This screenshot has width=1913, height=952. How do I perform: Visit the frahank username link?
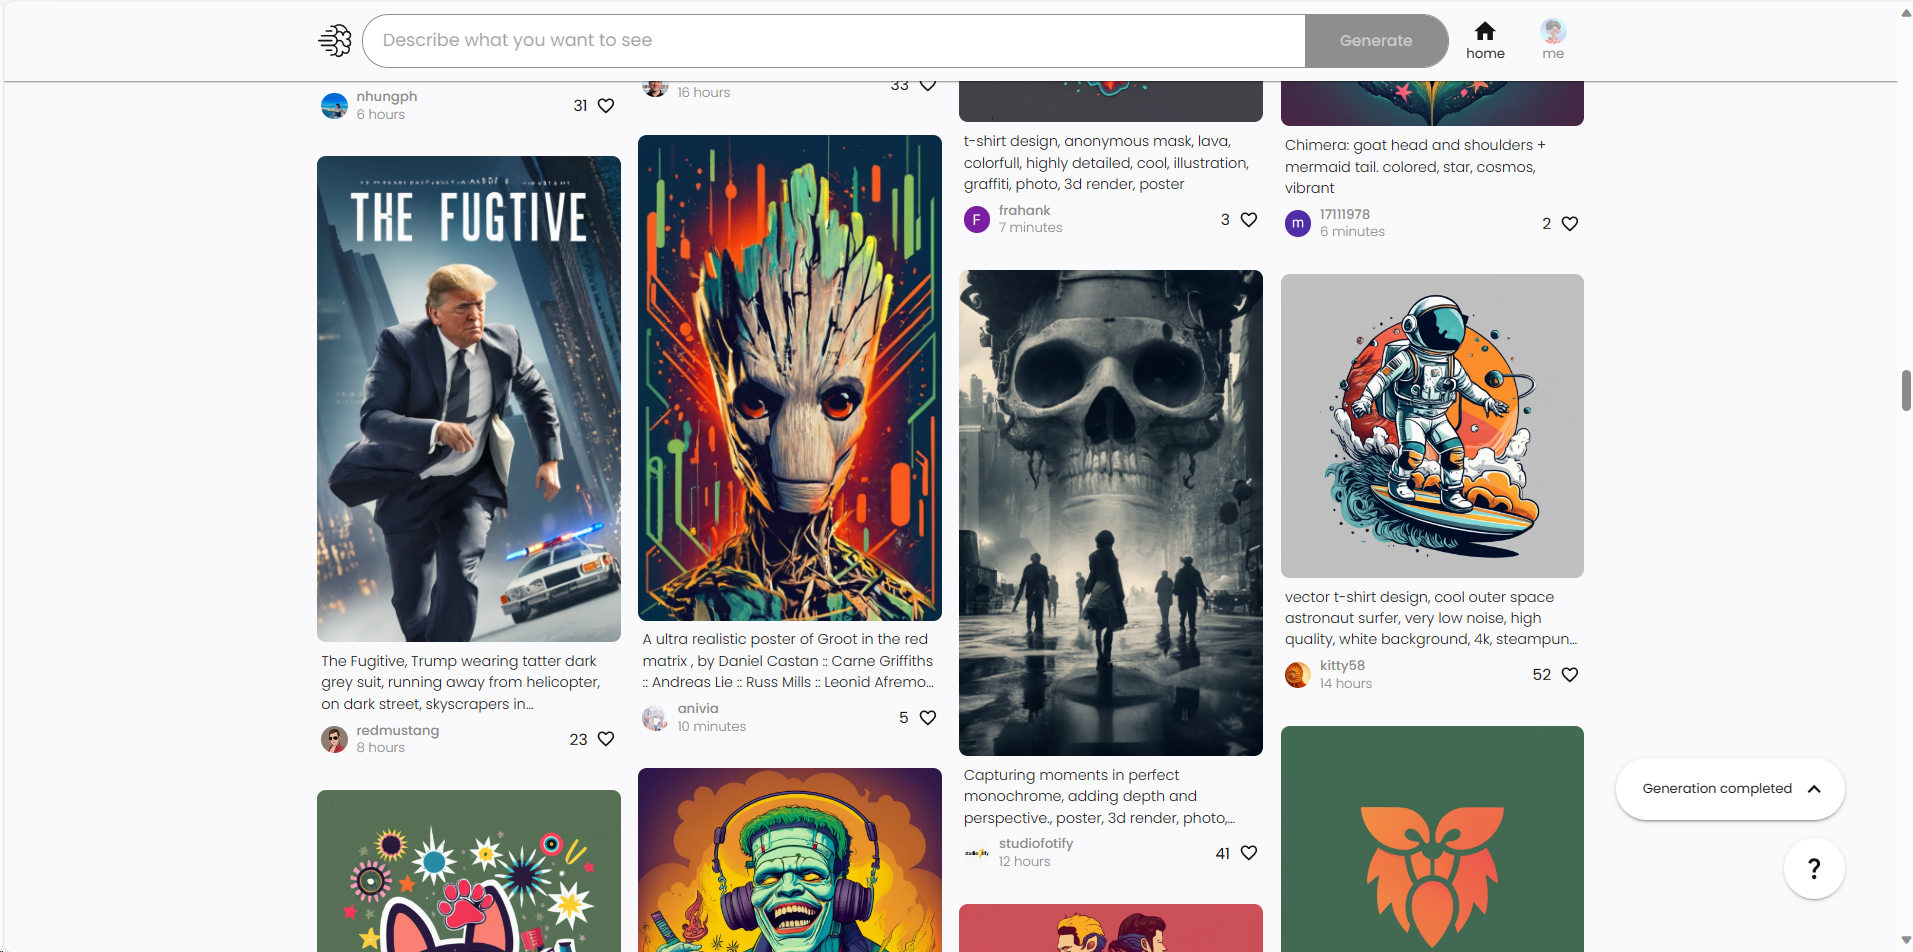pyautogui.click(x=1024, y=210)
